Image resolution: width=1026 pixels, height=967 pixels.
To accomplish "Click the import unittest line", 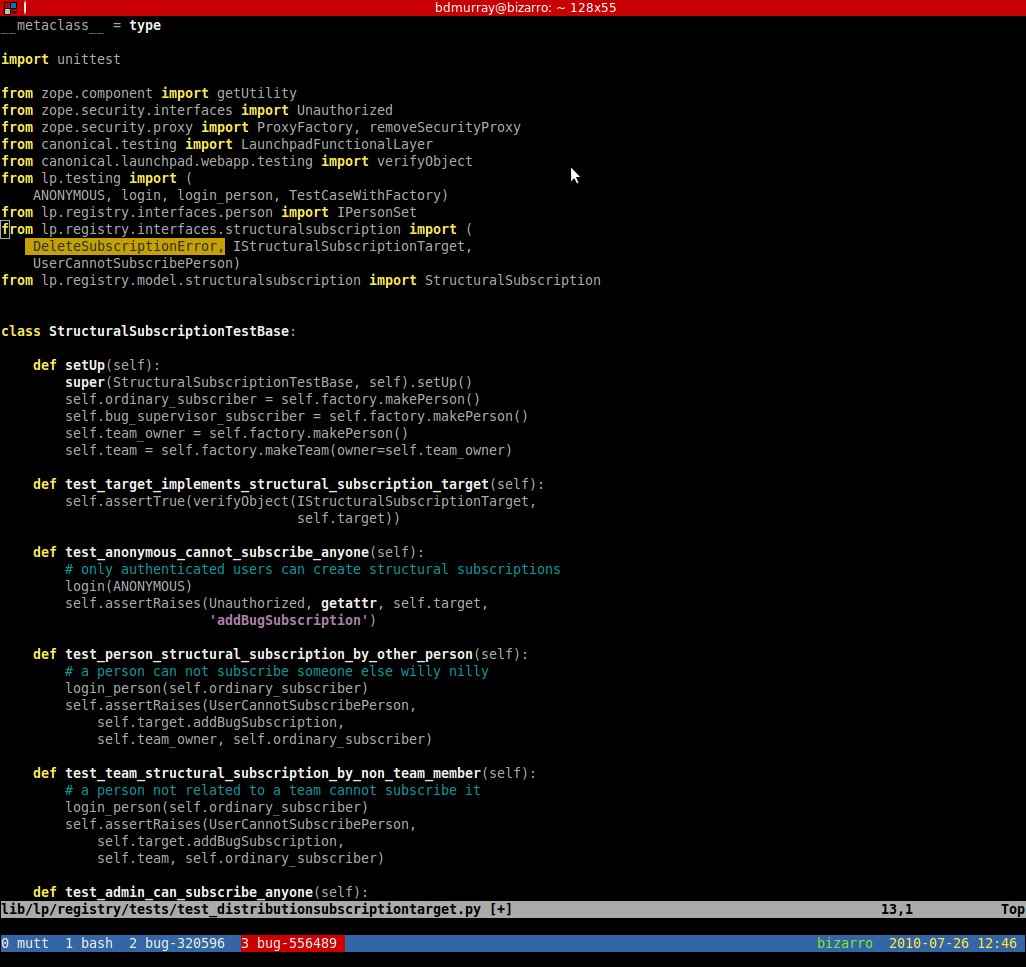I will click(61, 59).
